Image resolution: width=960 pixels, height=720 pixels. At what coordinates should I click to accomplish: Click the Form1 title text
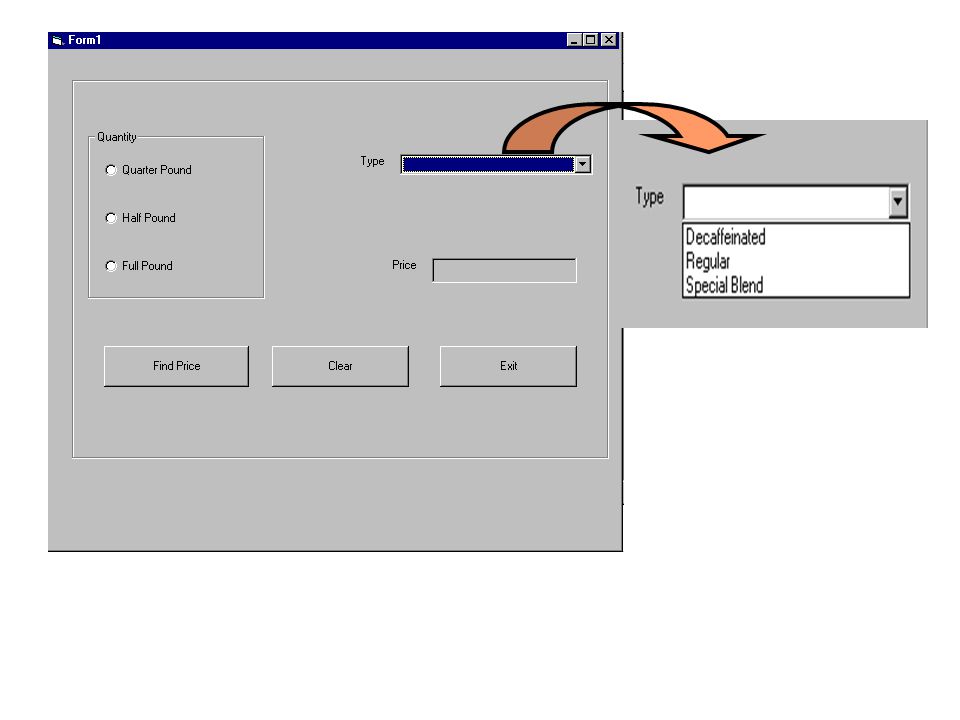click(84, 40)
